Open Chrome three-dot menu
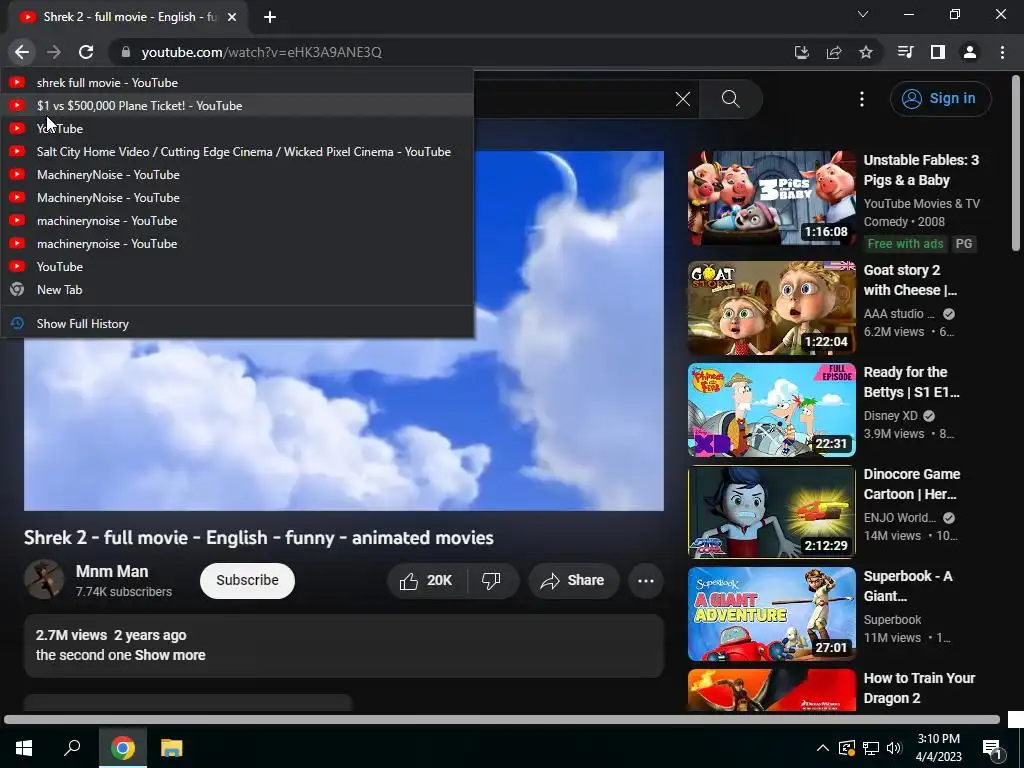 (1002, 52)
